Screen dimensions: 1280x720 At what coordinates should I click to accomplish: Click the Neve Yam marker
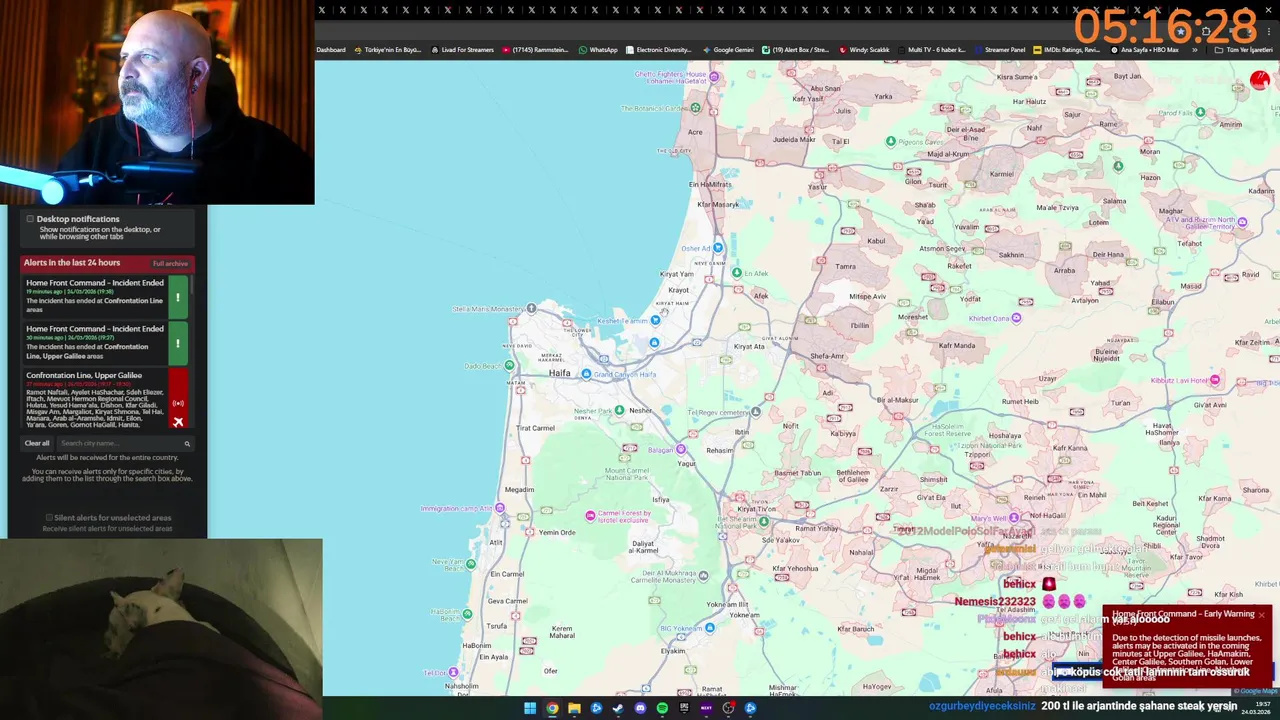pyautogui.click(x=471, y=564)
